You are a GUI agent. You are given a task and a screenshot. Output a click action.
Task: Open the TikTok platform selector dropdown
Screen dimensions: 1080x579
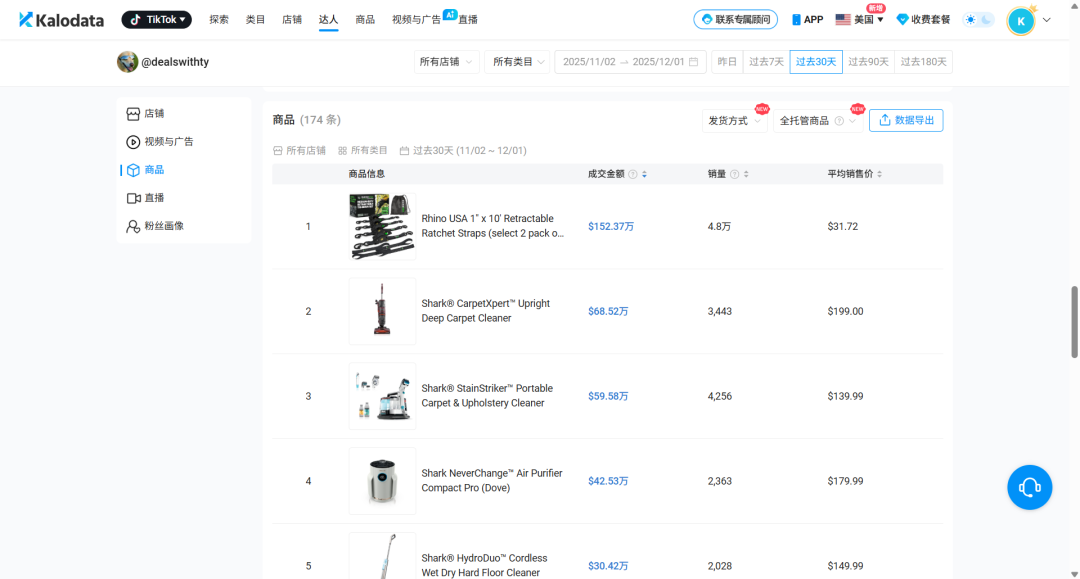pyautogui.click(x=156, y=18)
